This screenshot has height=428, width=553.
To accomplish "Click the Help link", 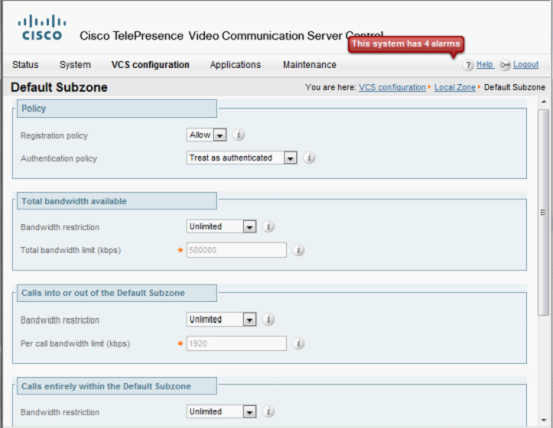I will (485, 65).
